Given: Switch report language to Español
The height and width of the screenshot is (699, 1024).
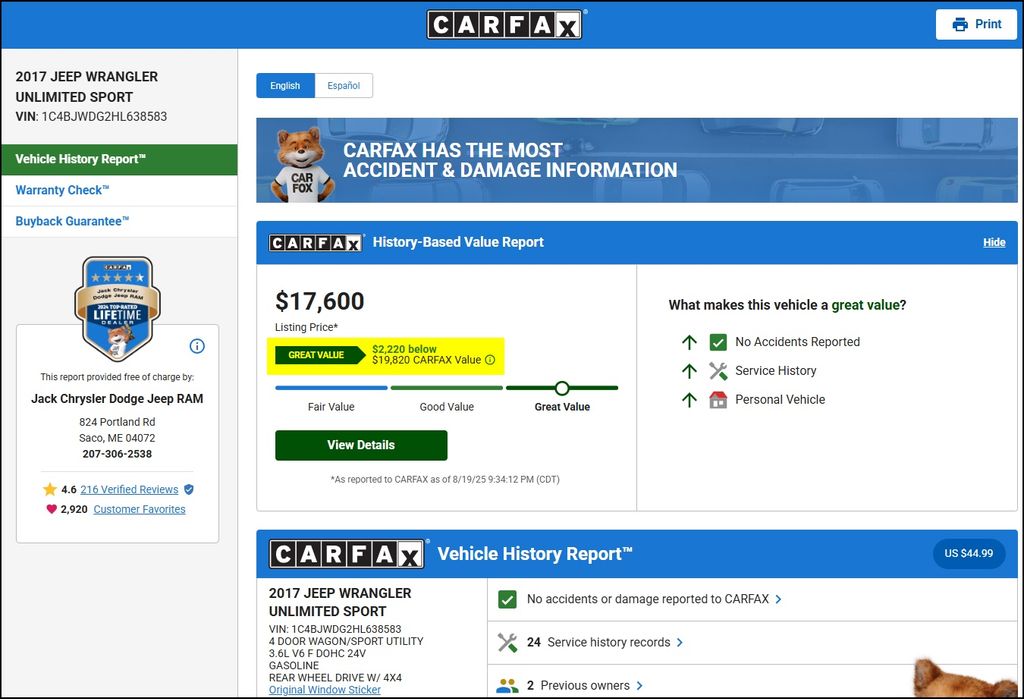Looking at the screenshot, I should point(344,86).
